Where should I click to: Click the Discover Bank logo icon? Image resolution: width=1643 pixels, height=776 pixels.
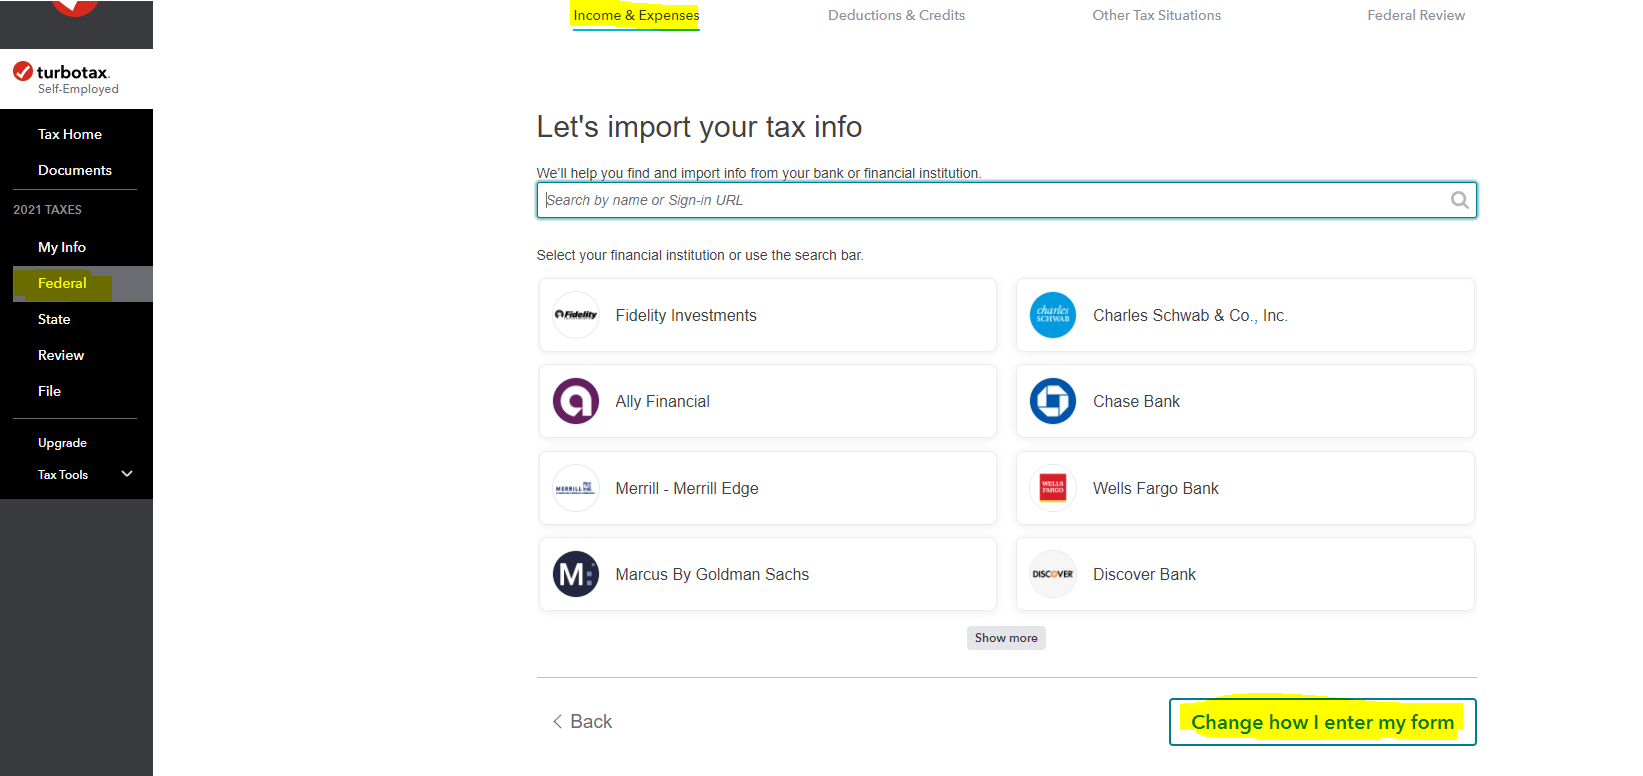[x=1053, y=574]
